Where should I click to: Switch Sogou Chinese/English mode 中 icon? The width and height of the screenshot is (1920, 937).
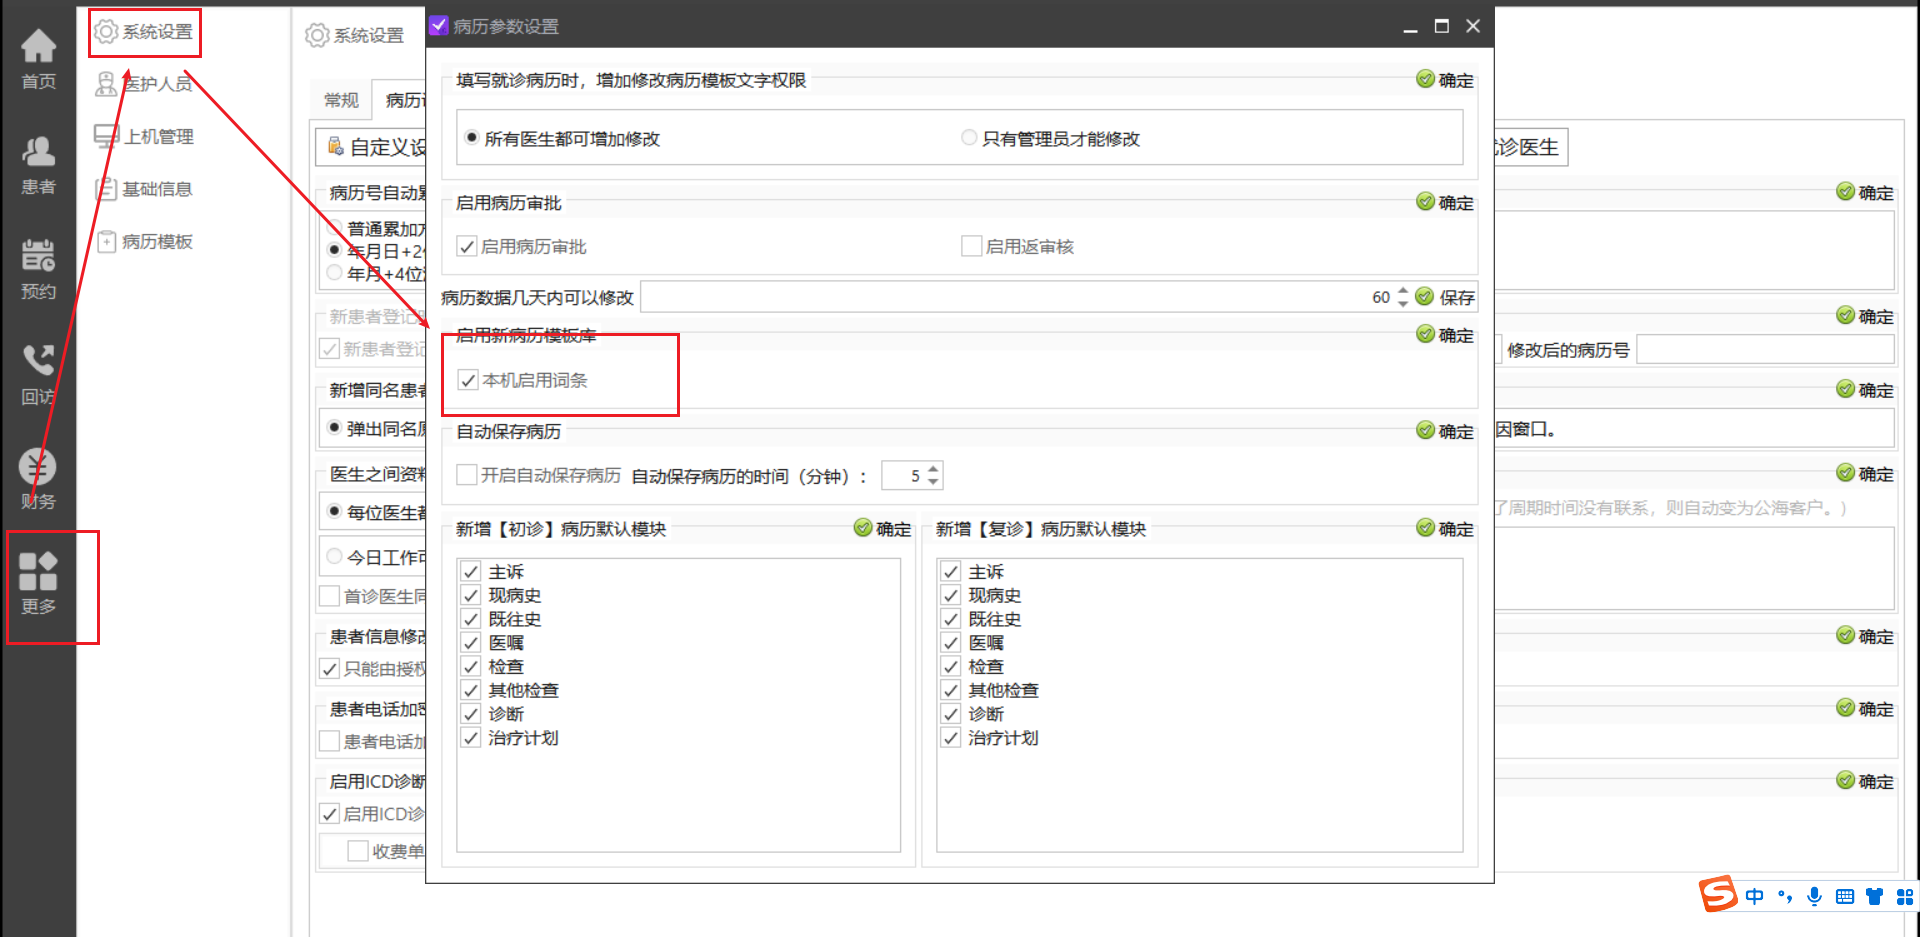[x=1755, y=897]
